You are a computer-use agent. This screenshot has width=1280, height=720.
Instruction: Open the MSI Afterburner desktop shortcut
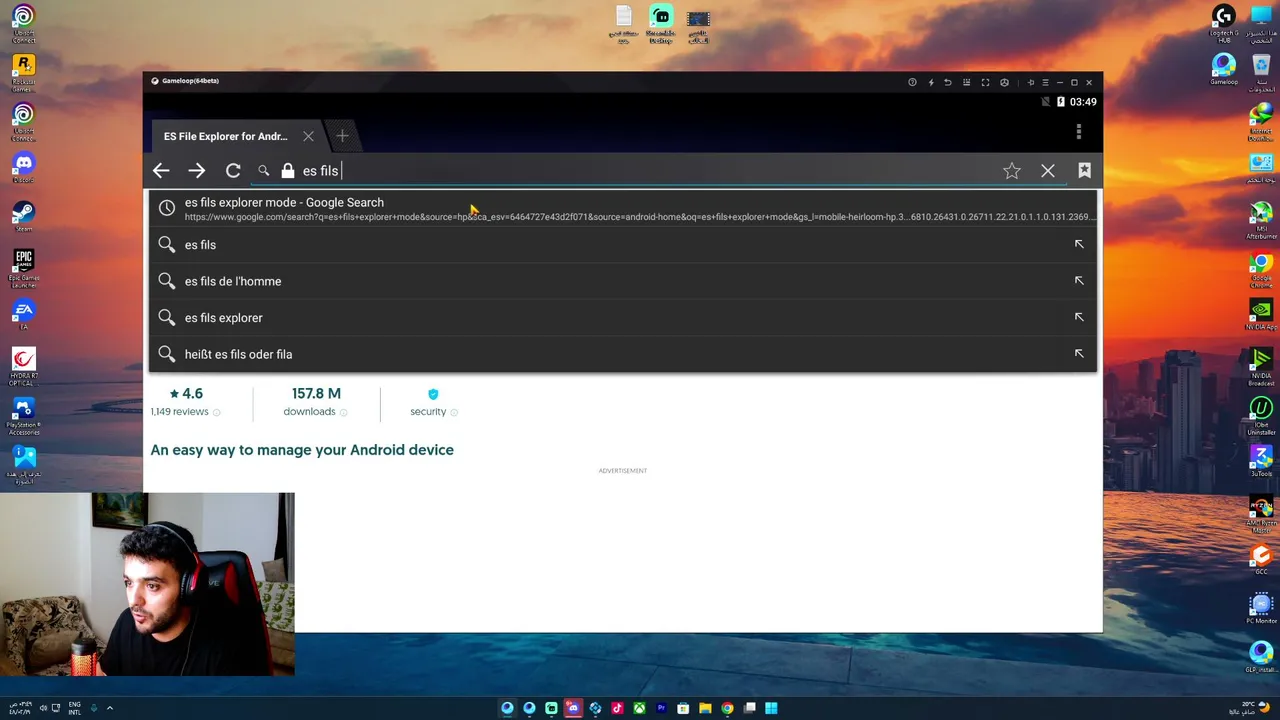[1261, 217]
